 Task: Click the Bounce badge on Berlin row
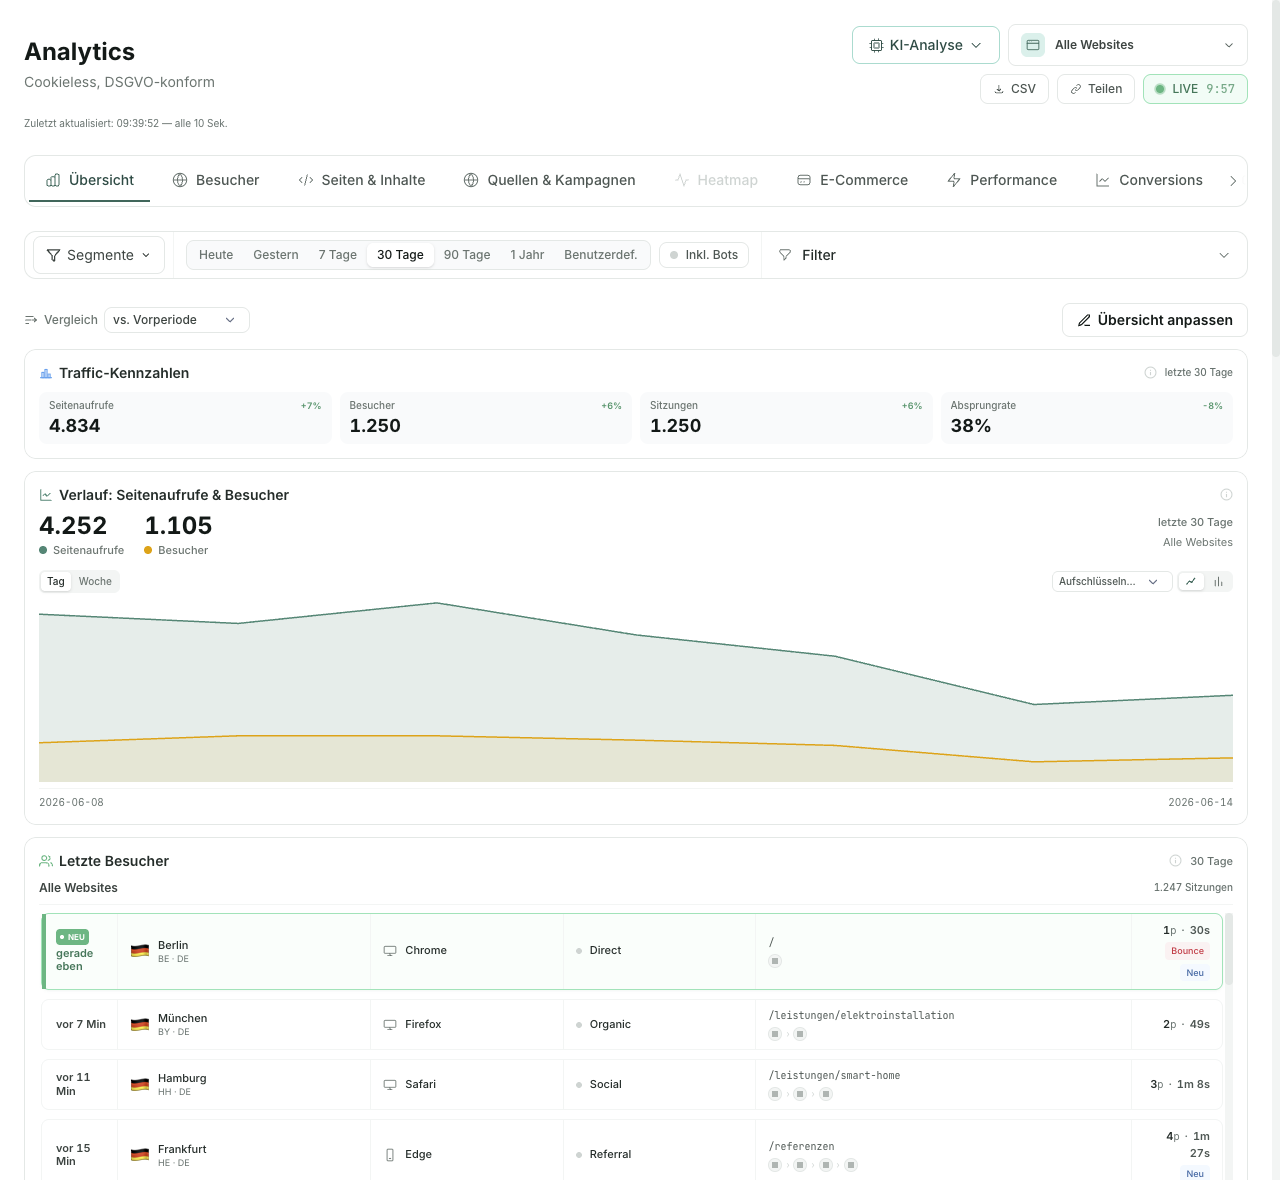coord(1187,951)
